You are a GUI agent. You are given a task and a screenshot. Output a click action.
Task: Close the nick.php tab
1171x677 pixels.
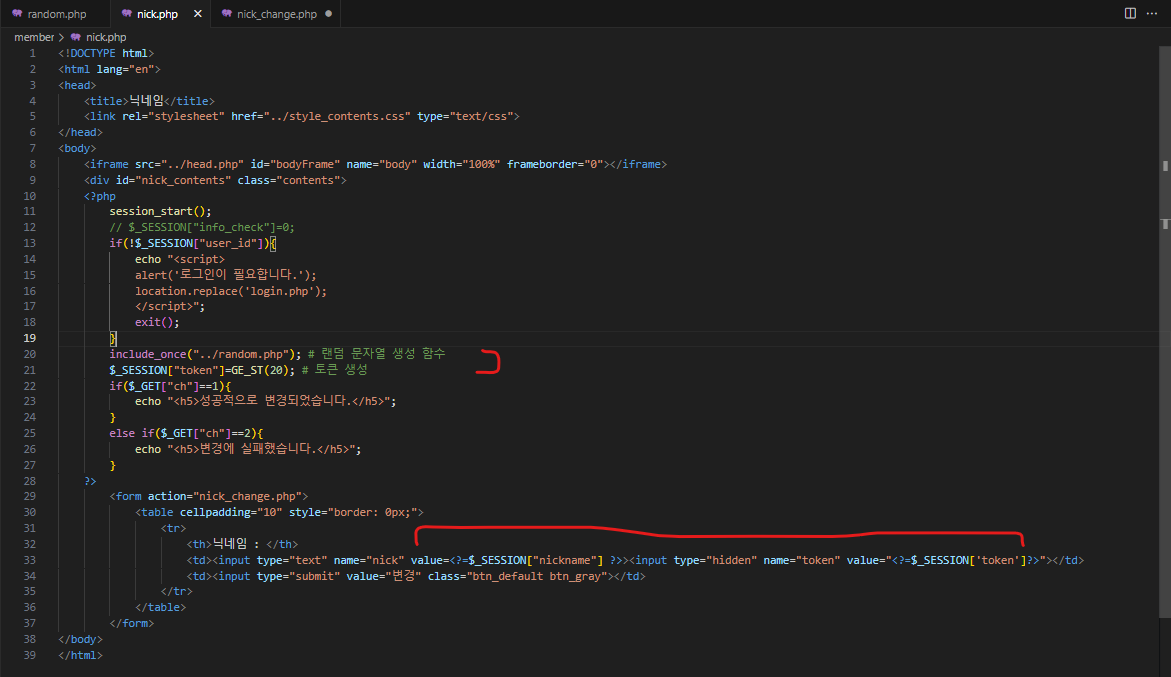click(198, 13)
